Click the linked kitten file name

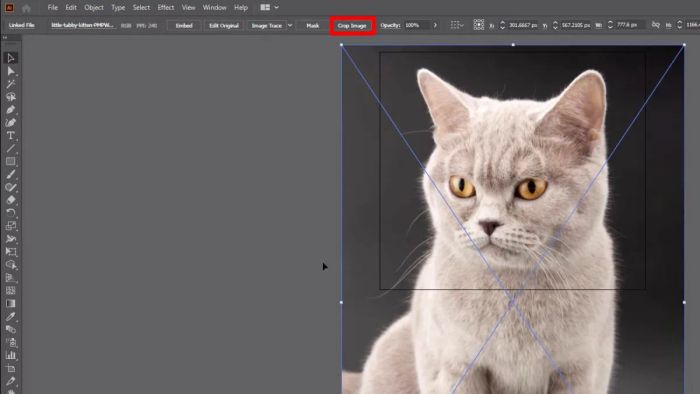click(x=82, y=25)
